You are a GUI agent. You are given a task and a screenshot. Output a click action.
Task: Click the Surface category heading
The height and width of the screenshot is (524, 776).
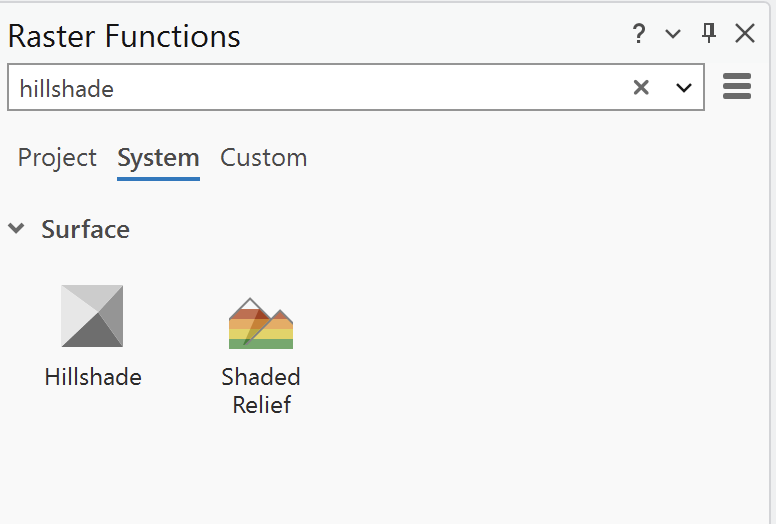click(x=85, y=229)
